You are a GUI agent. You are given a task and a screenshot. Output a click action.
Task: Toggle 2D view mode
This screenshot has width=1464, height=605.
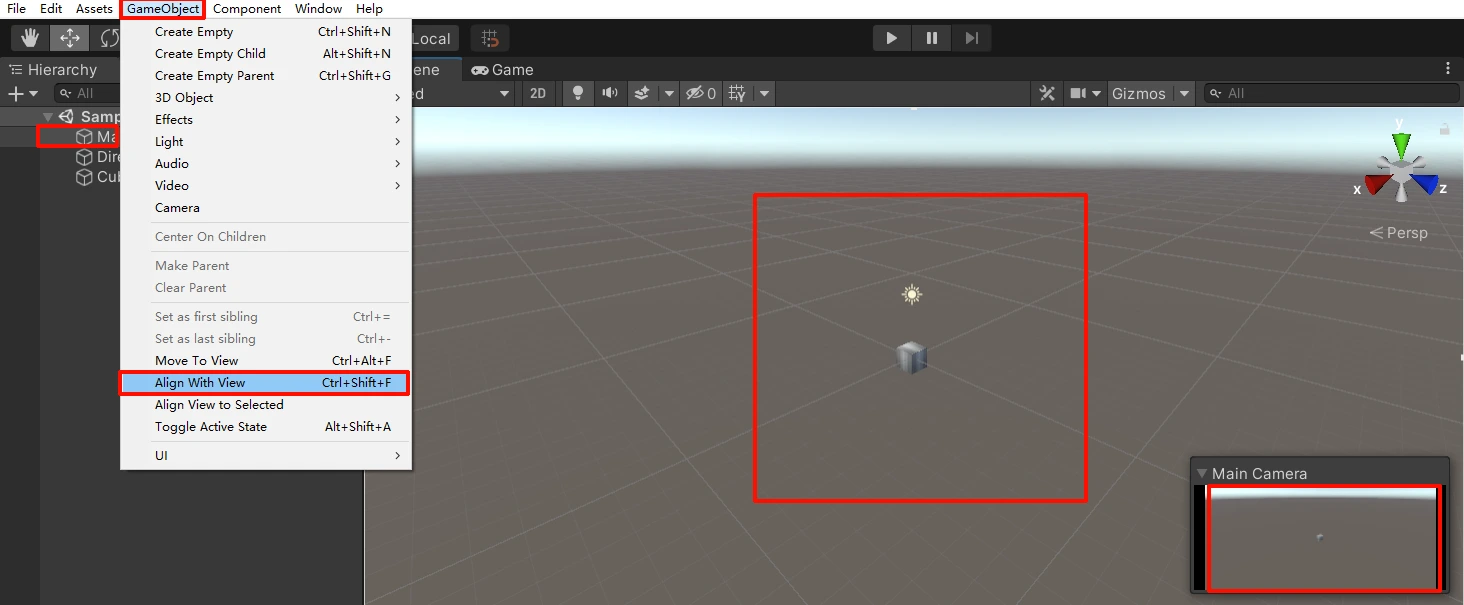click(538, 93)
